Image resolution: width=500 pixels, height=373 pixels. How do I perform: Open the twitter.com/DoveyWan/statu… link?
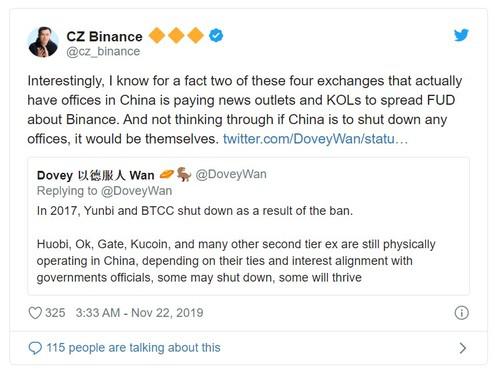pos(315,139)
